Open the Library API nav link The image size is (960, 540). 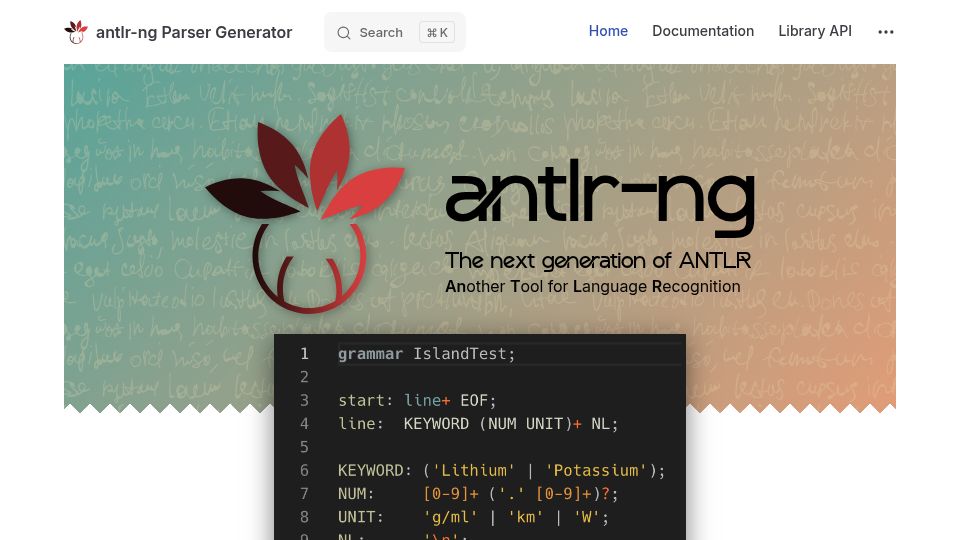click(x=815, y=31)
